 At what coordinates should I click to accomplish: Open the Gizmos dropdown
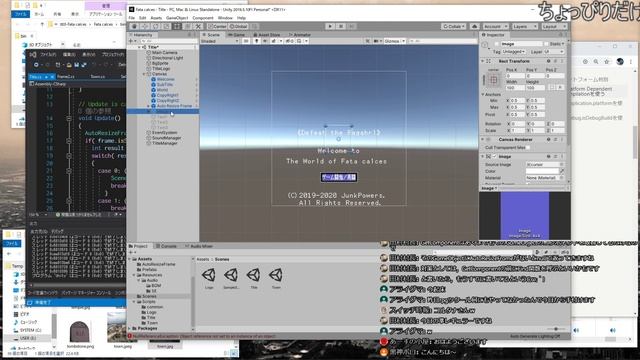tap(394, 41)
